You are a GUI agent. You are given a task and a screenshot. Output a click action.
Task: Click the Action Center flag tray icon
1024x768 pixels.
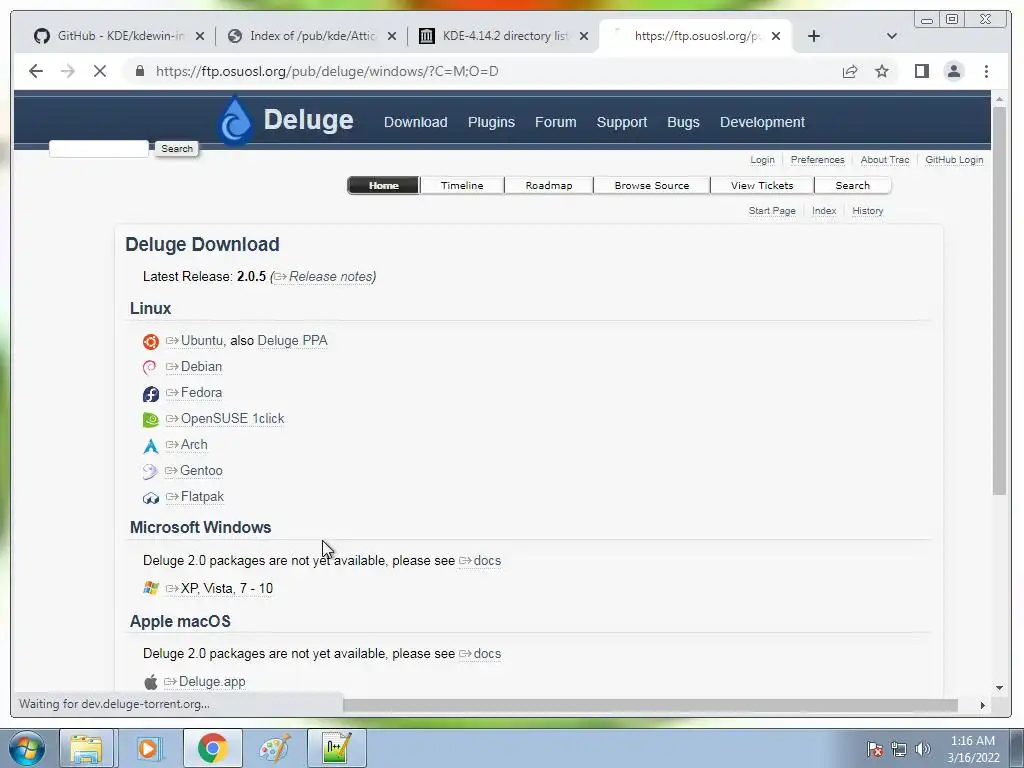click(x=875, y=749)
